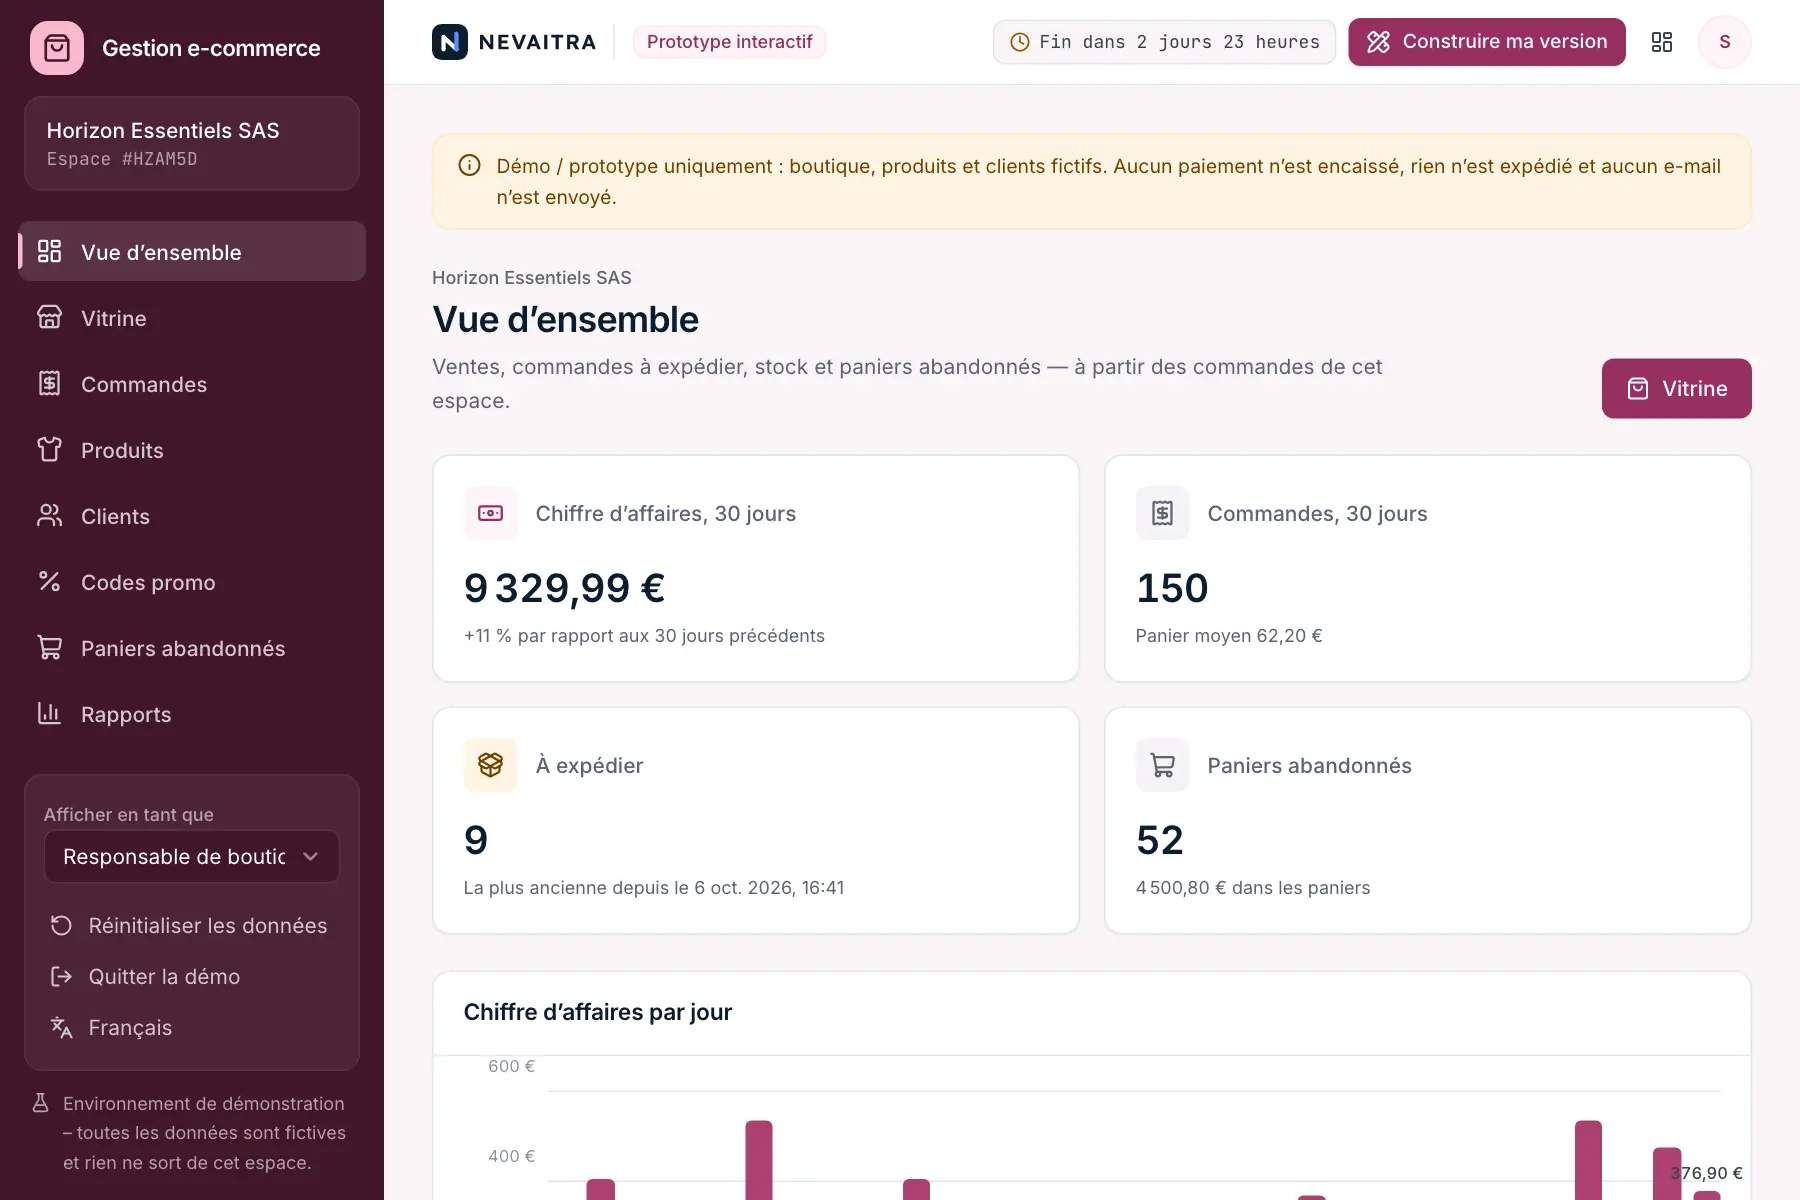Open the Rapports section label
This screenshot has width=1800, height=1200.
[x=126, y=714]
